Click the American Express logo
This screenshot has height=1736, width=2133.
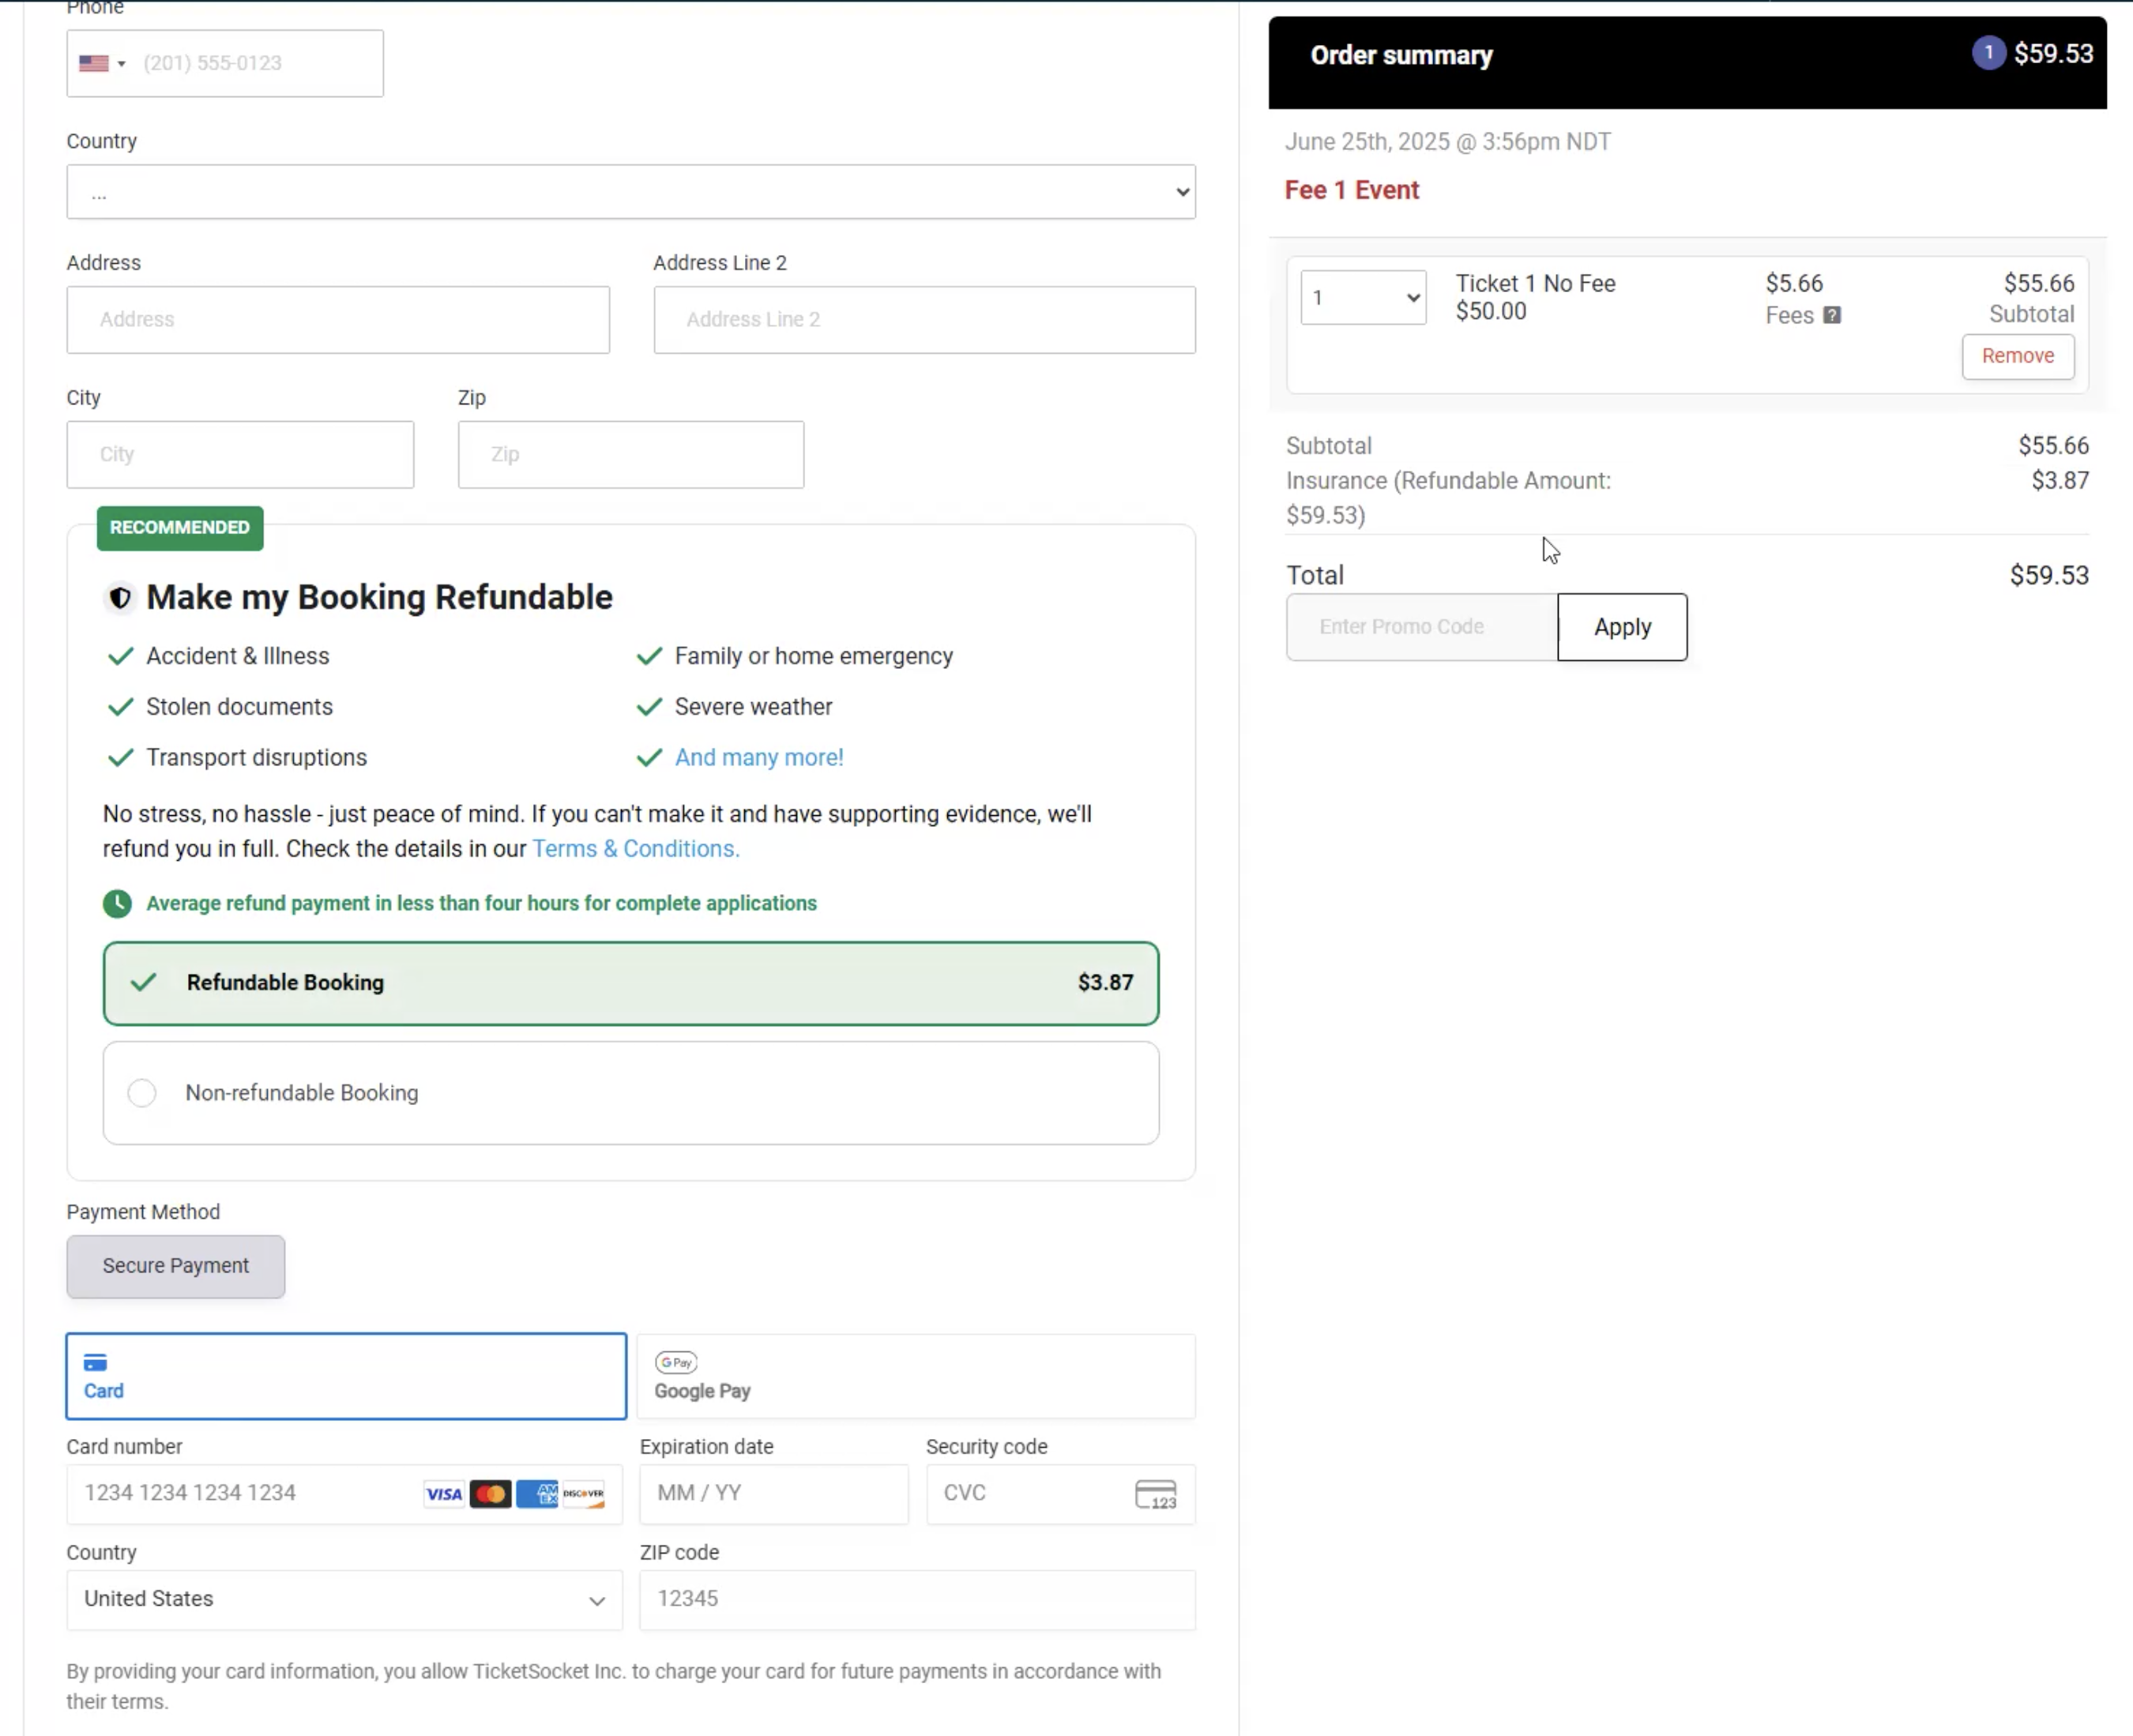tap(537, 1494)
